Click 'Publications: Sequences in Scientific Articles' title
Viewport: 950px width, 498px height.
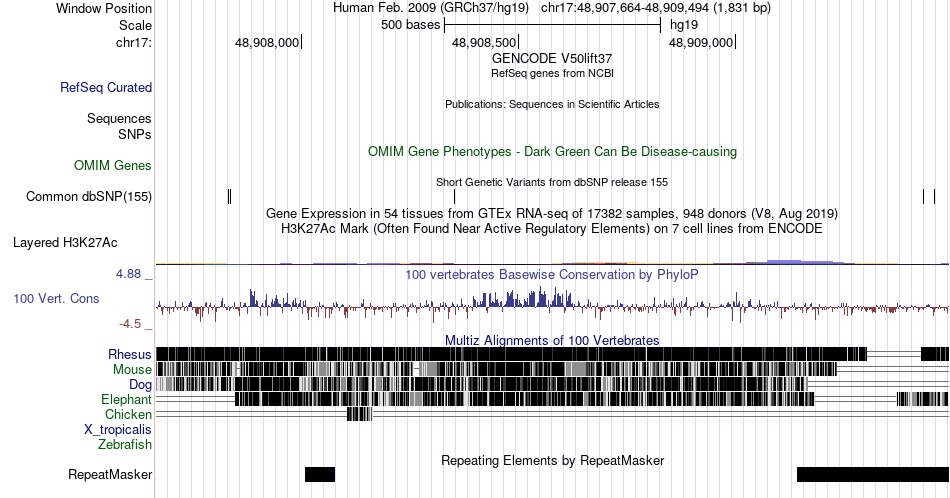(x=552, y=104)
